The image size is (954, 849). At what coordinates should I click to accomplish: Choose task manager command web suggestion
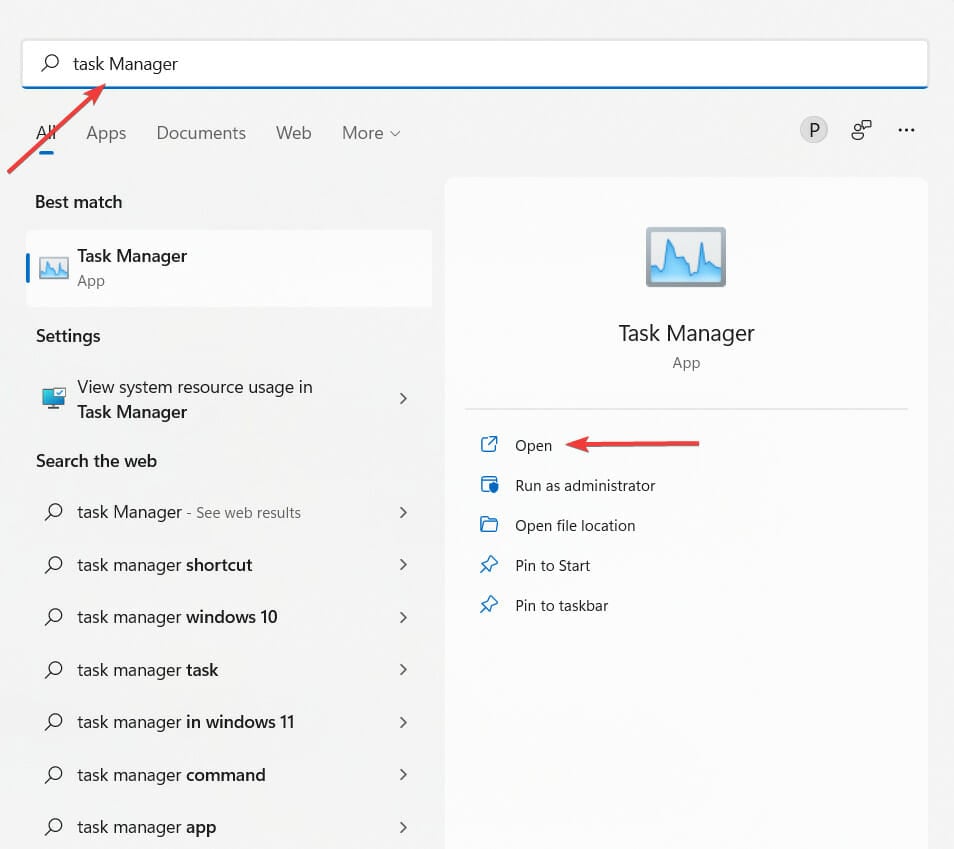171,775
